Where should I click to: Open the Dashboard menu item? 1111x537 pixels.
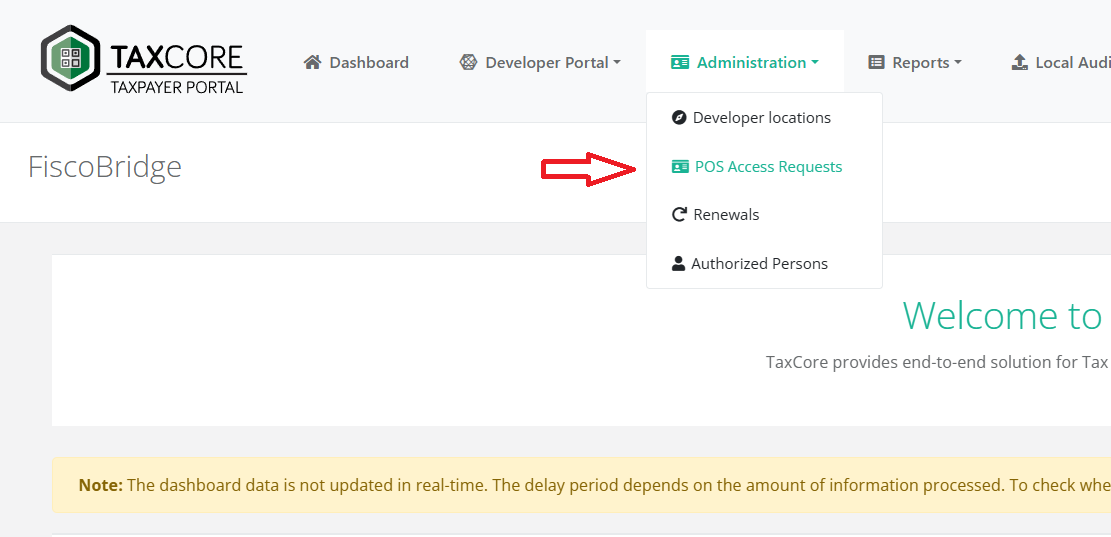(x=356, y=62)
